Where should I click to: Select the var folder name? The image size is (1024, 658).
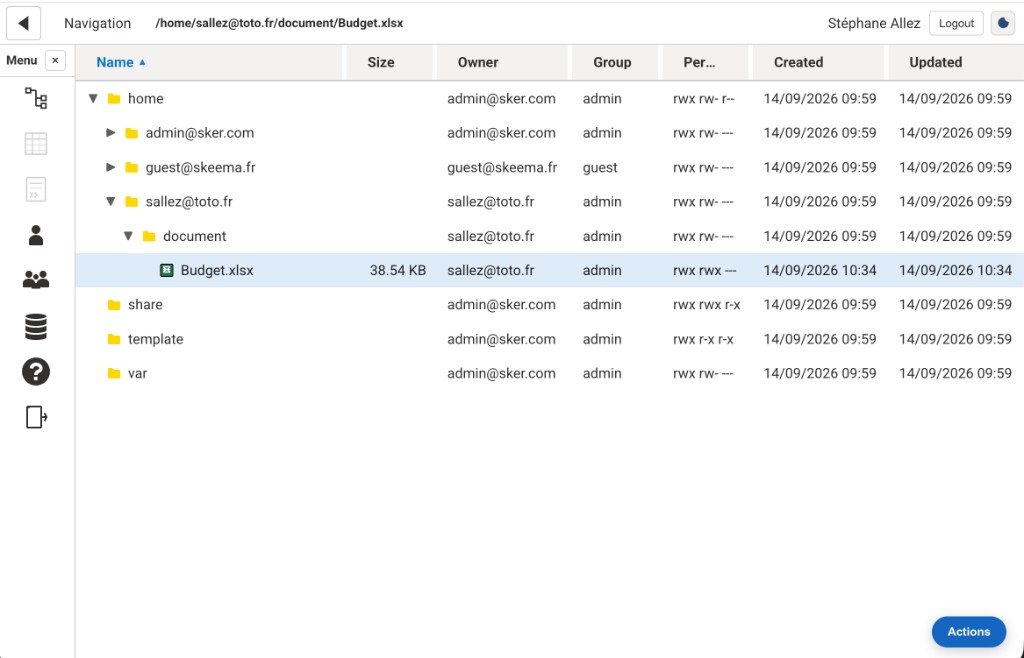[137, 373]
